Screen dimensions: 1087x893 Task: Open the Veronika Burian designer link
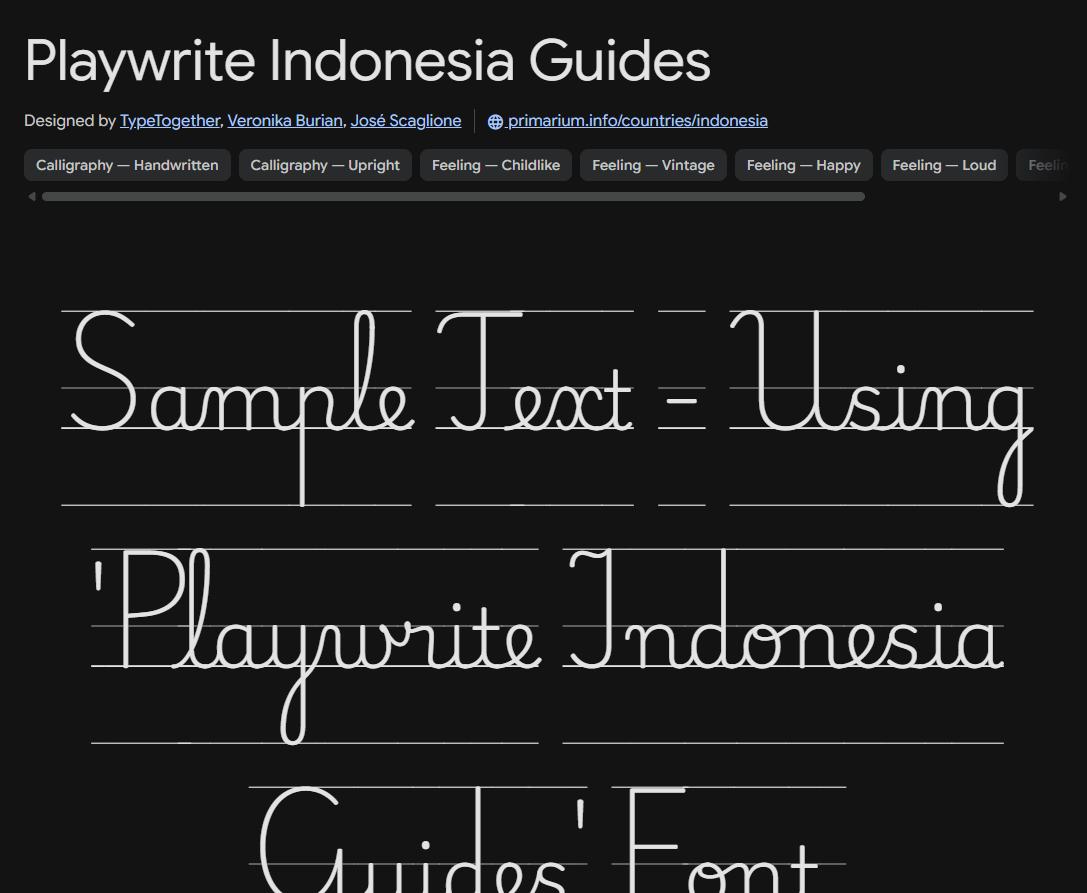tap(285, 121)
